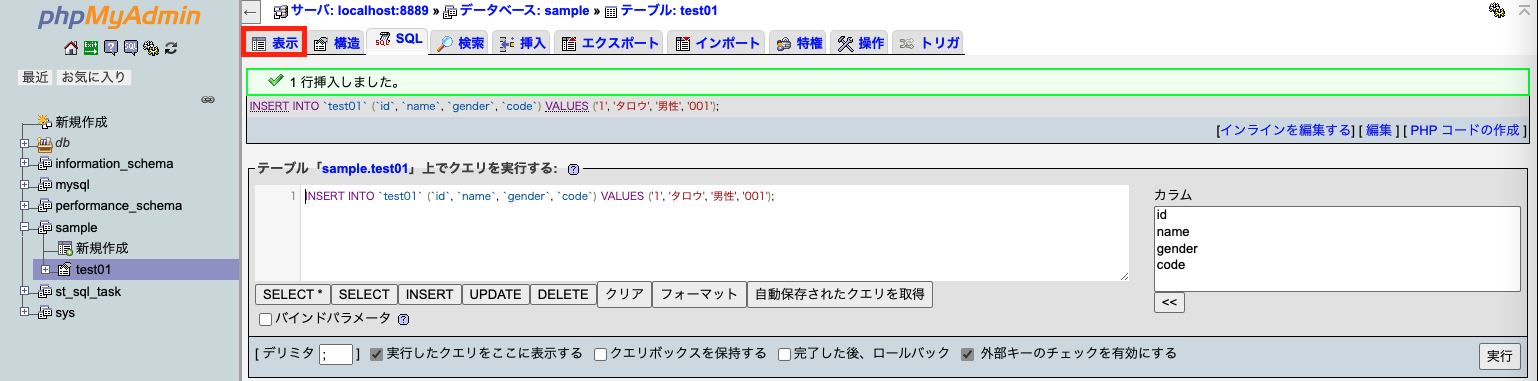
Task: Click the green exit logout icon
Action: point(91,47)
